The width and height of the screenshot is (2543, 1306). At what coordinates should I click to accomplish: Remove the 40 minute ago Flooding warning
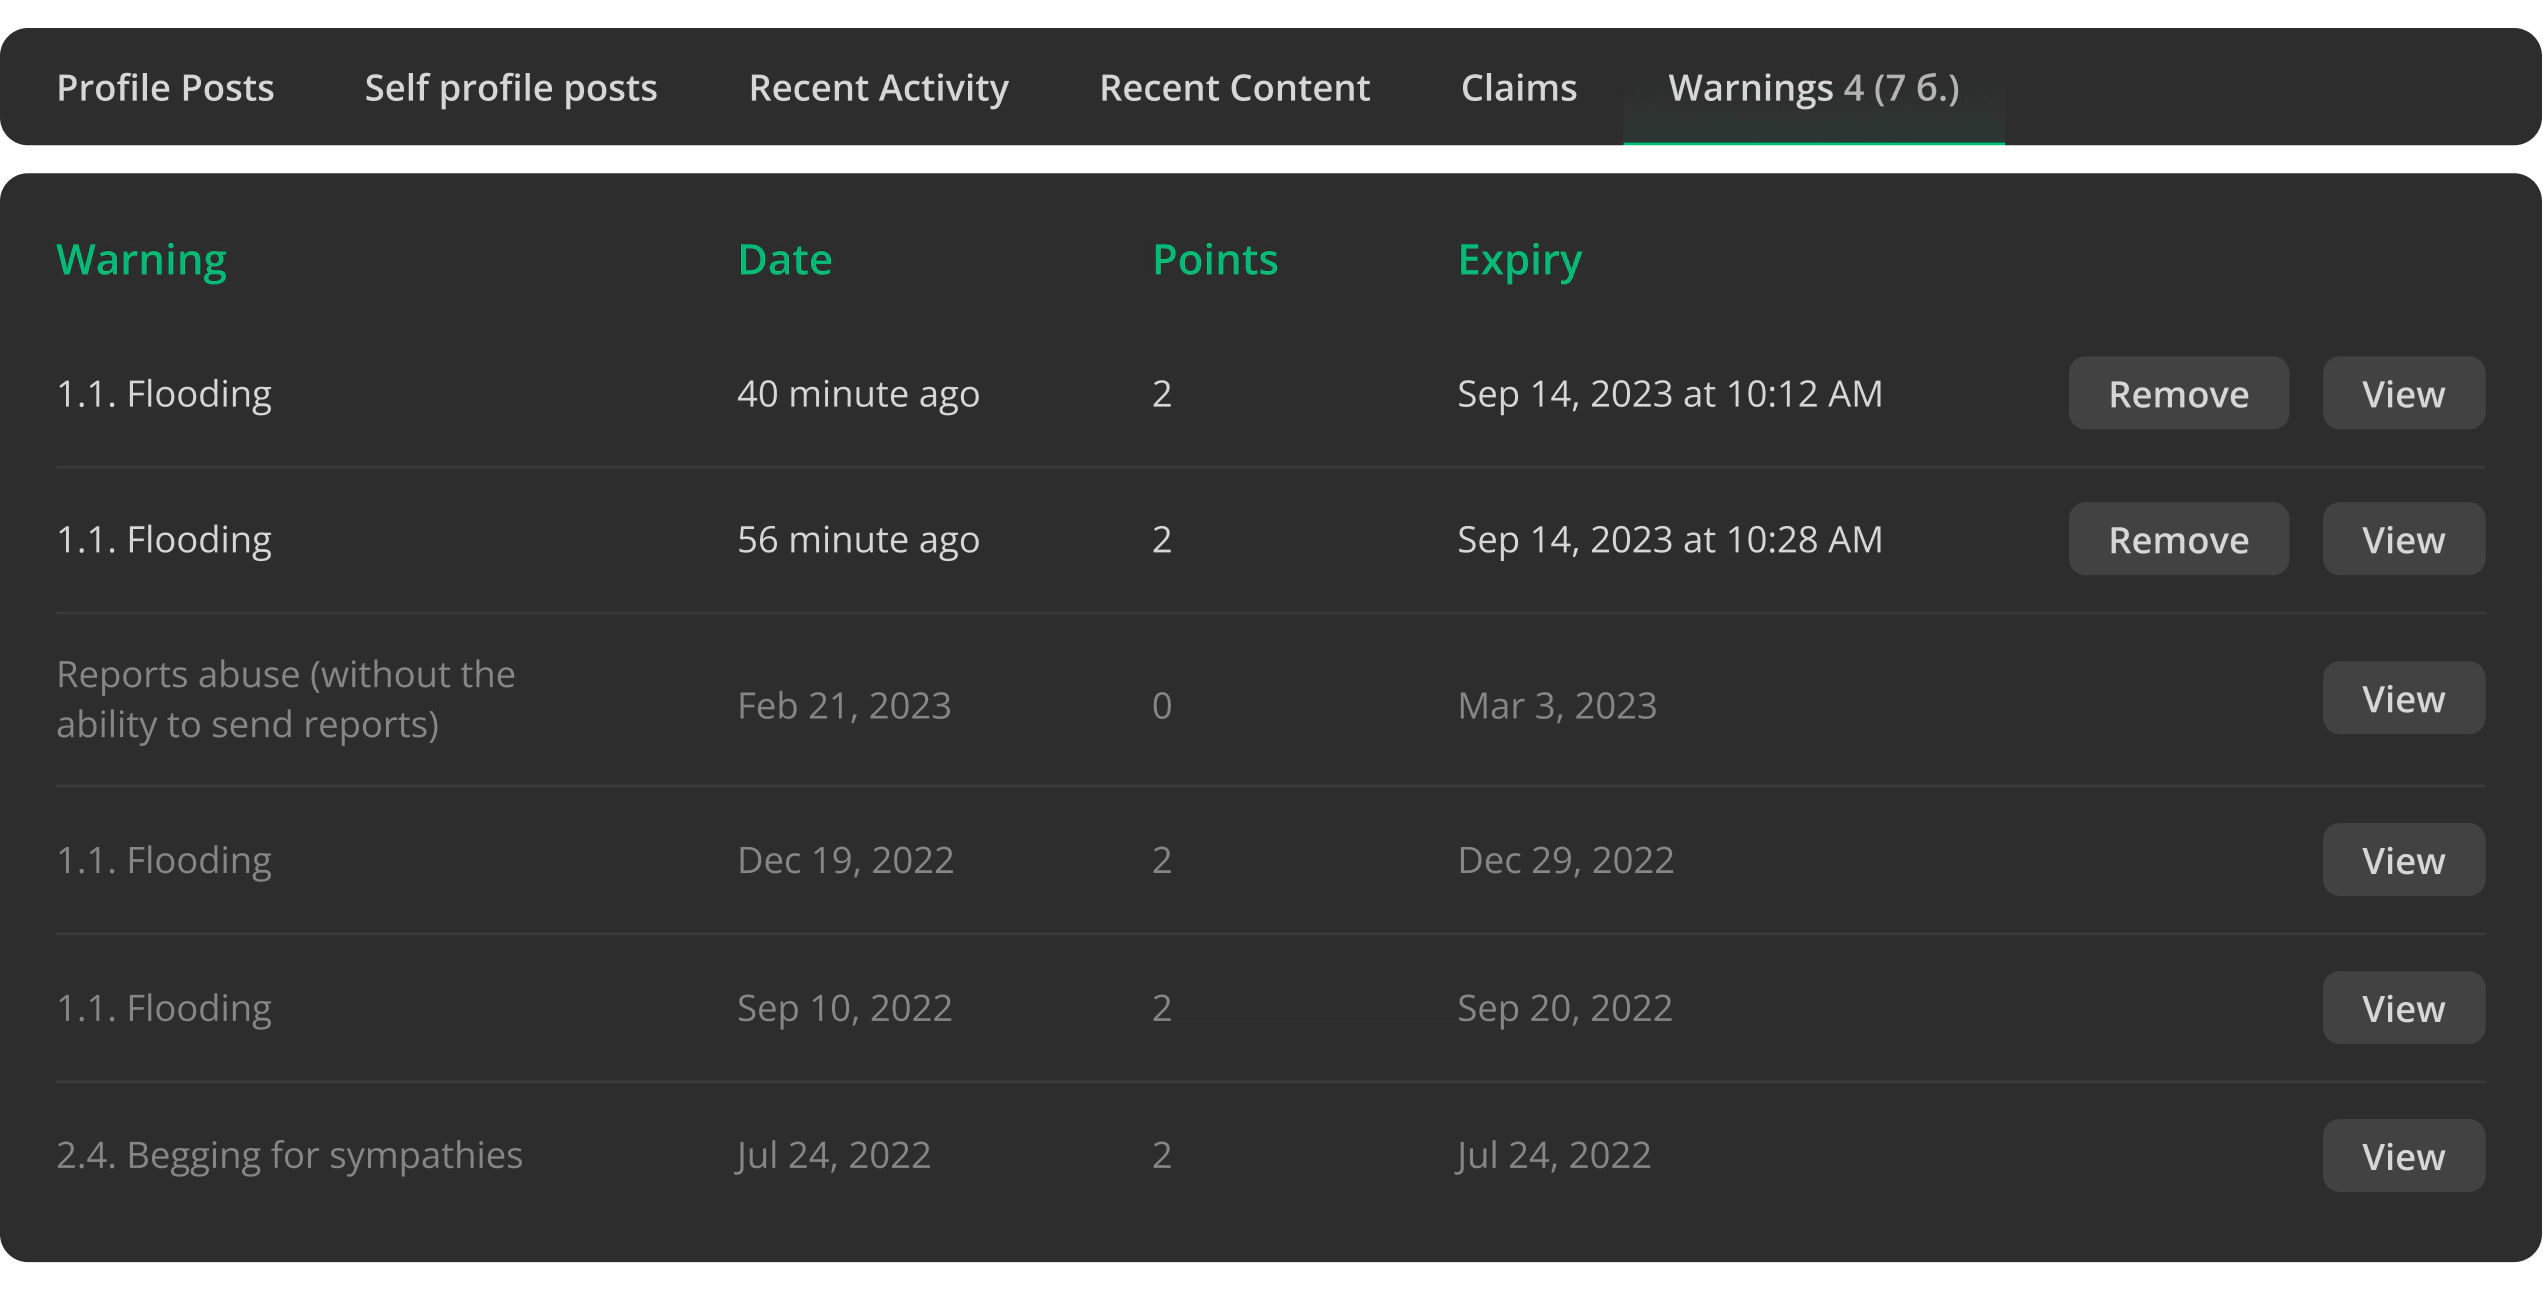(2178, 394)
